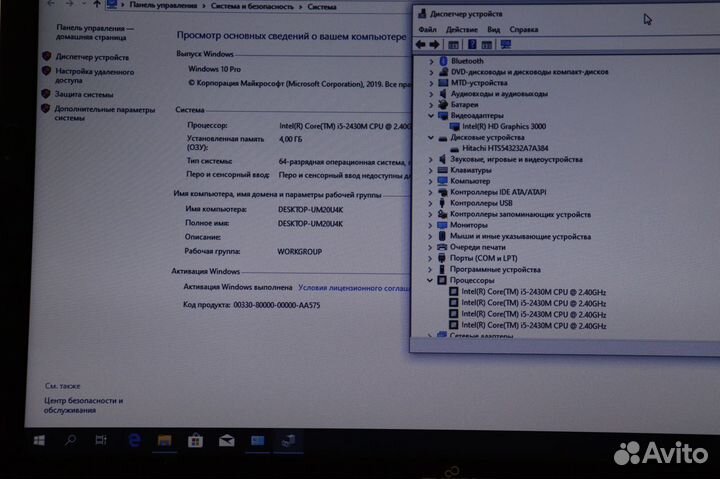Expand DVD-дисководы и дисководы компакт-дисков
The image size is (720, 479).
point(431,72)
